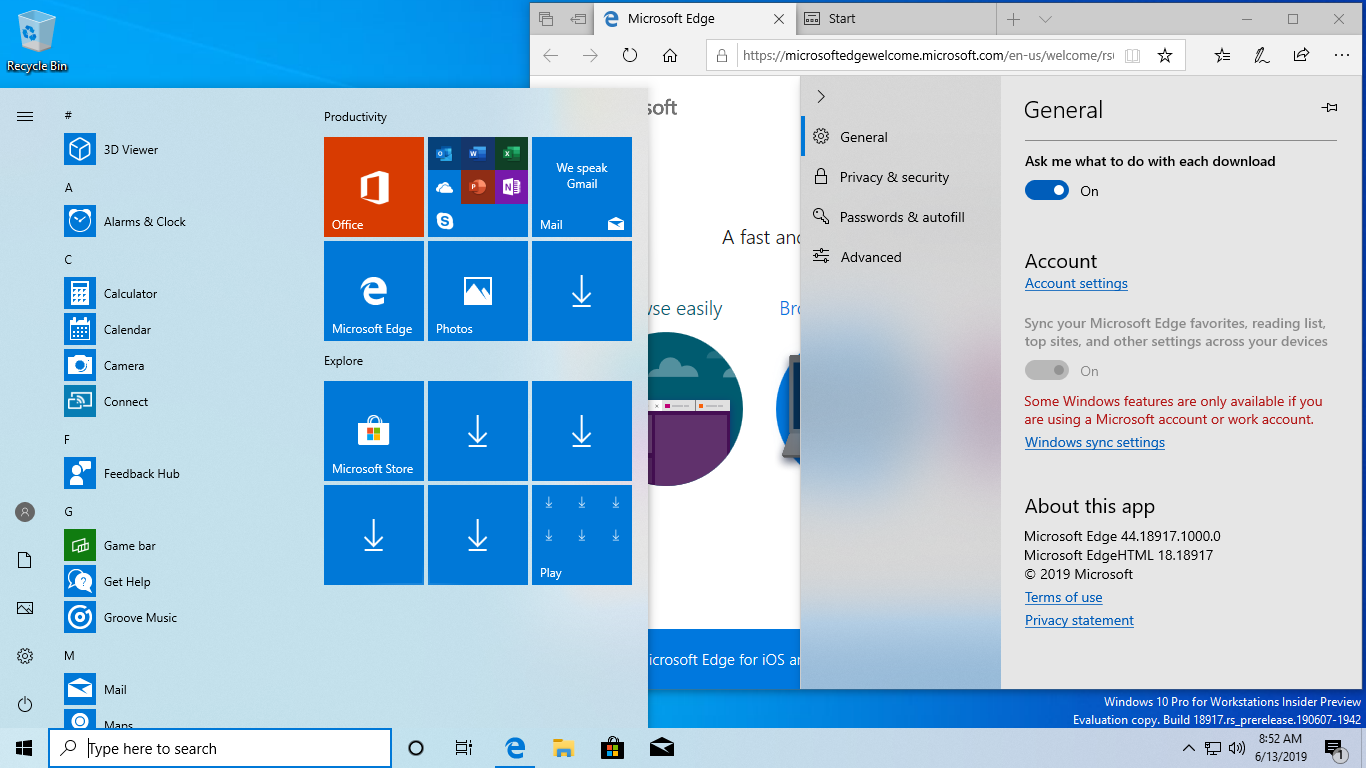Open Terms of use link
Screen dimensions: 1366x768
[x=1063, y=597]
